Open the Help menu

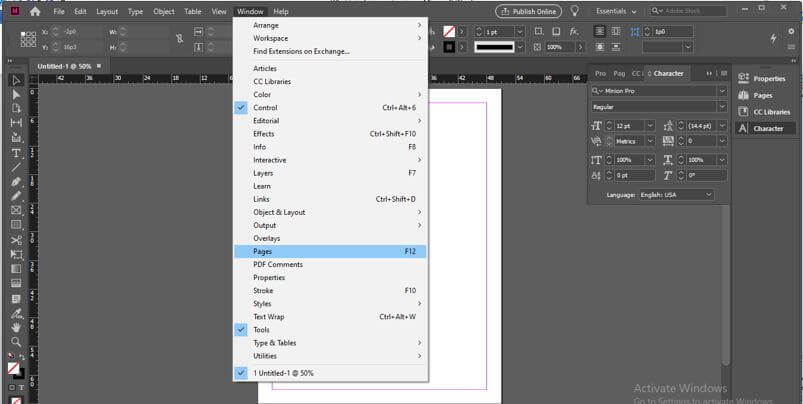click(281, 11)
